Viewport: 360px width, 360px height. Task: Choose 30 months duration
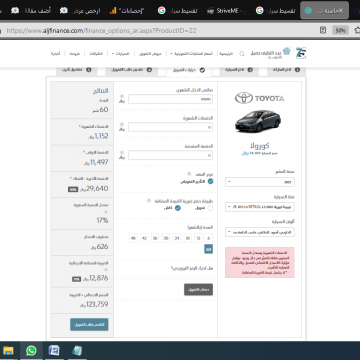pyautogui.click(x=166, y=238)
